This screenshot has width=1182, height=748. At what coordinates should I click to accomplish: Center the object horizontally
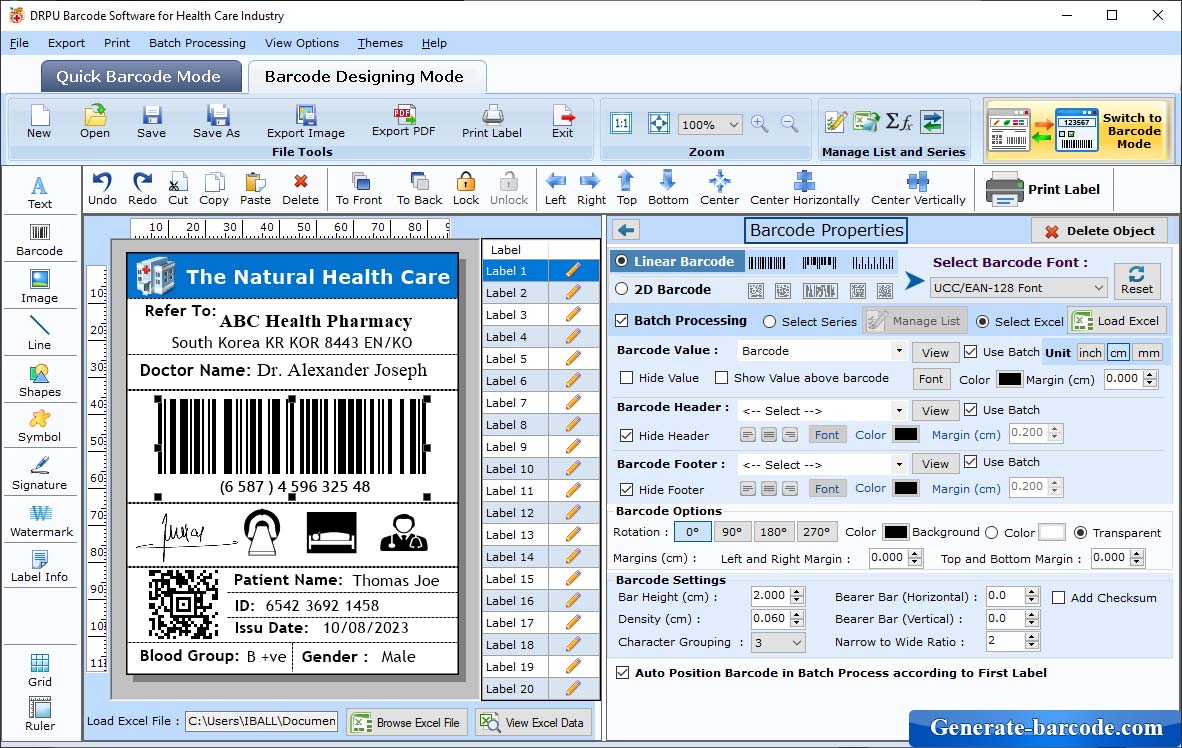tap(804, 189)
